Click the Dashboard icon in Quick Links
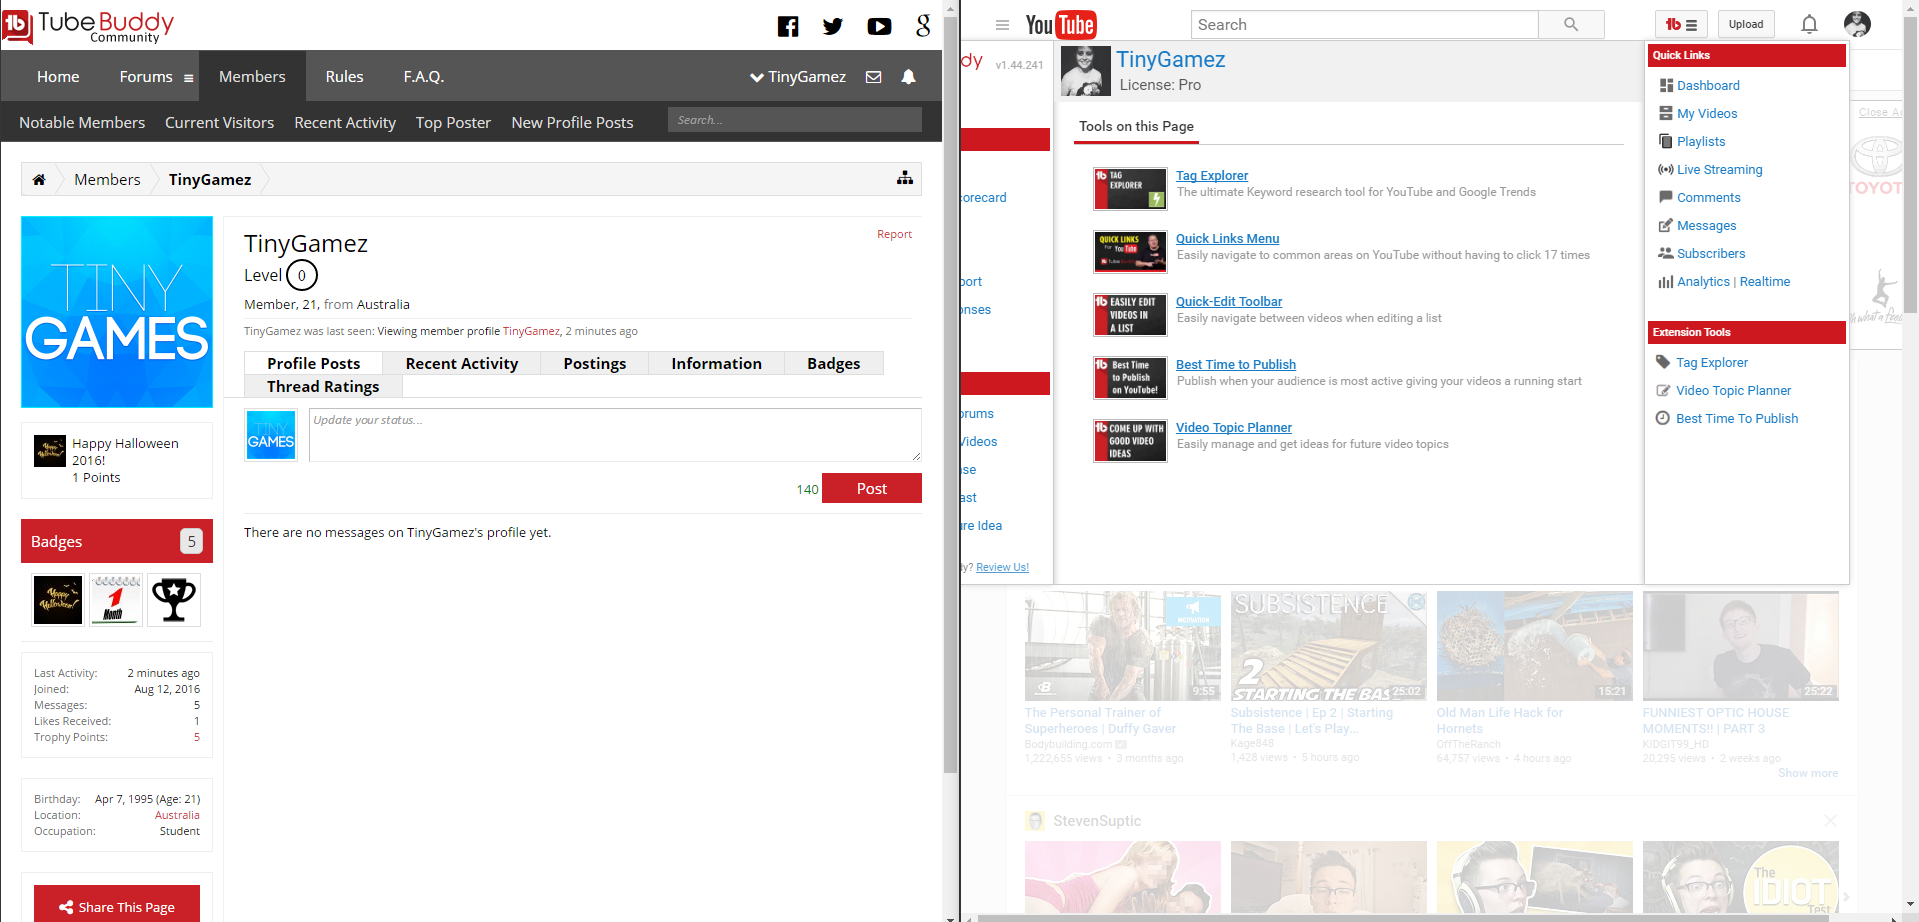 (x=1666, y=86)
